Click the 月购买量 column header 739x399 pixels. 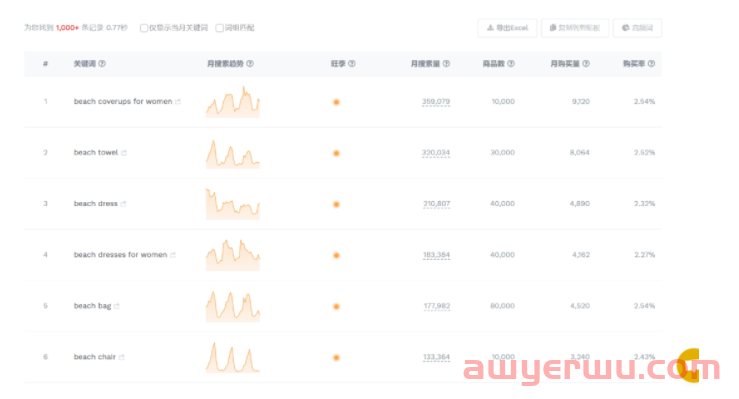[565, 64]
